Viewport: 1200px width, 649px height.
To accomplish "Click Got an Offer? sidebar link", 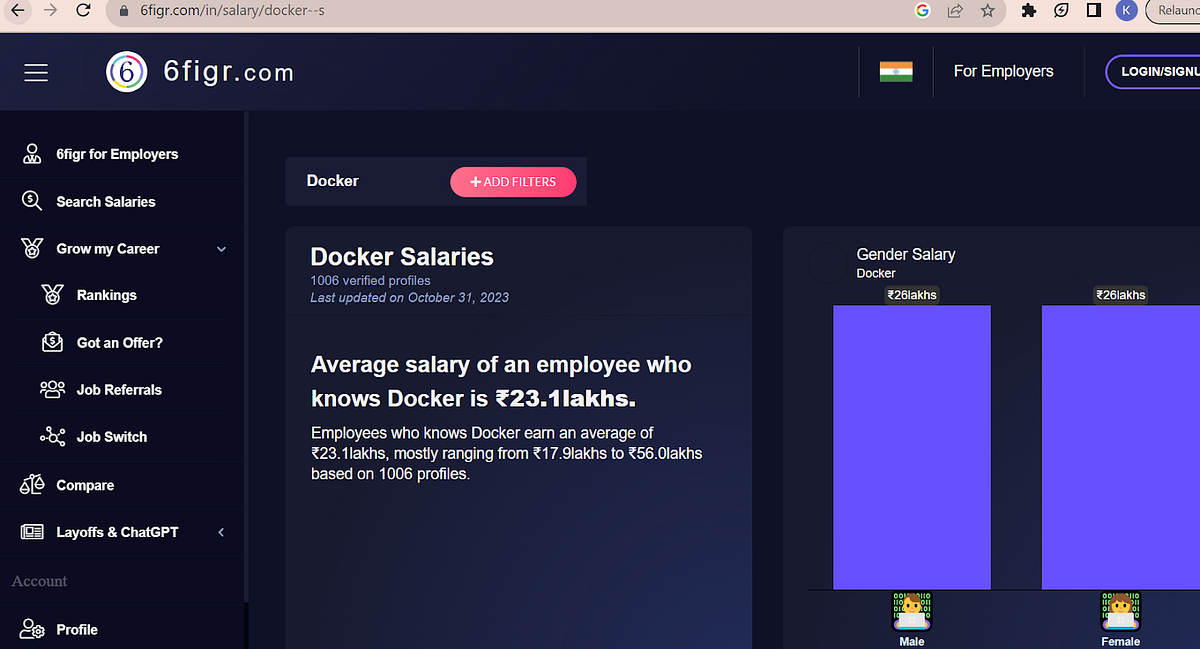I will point(120,342).
